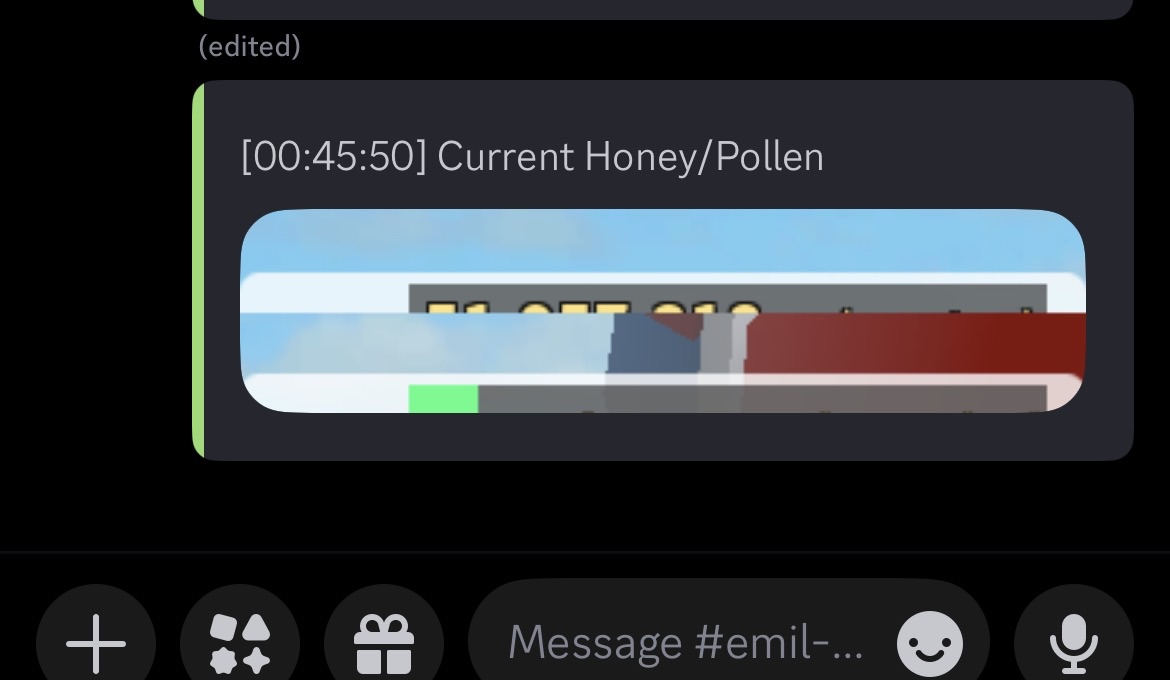The image size is (1170, 680).
Task: Click the gray honey counter box
Action: [728, 299]
